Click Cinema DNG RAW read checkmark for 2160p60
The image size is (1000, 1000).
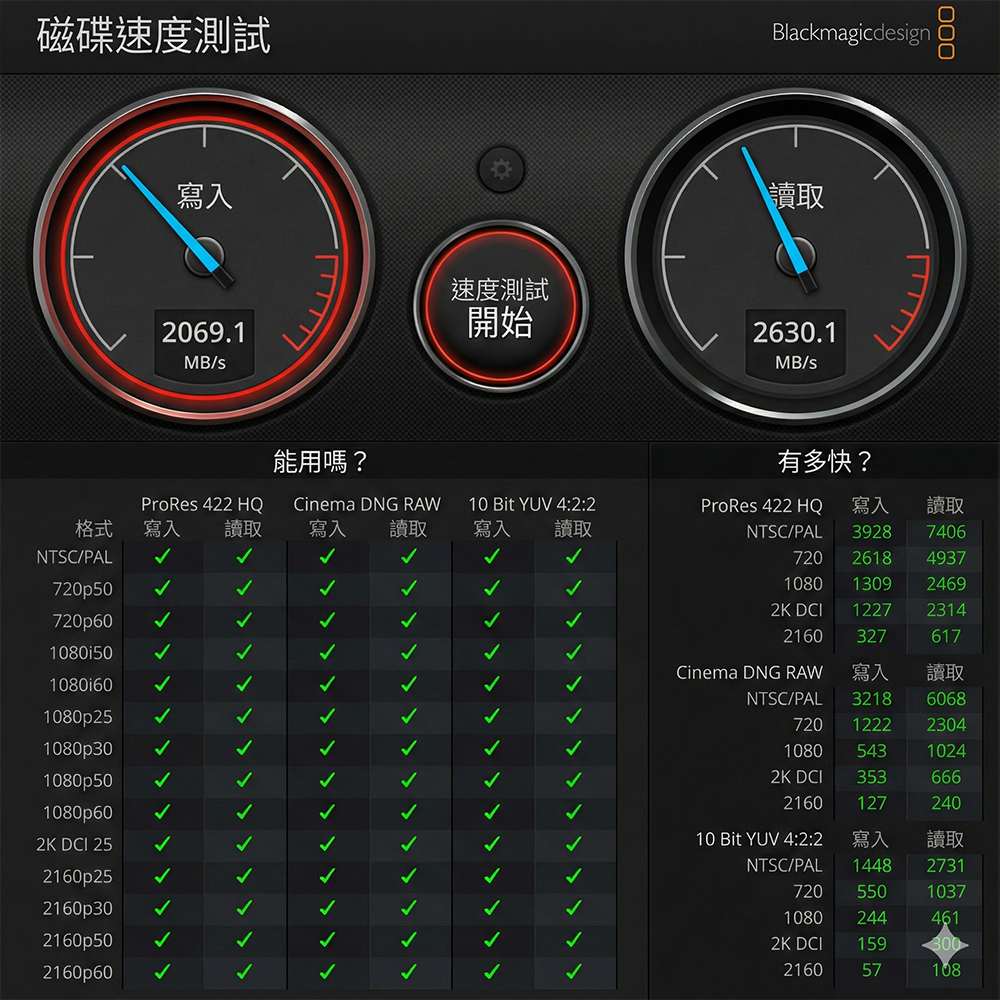(x=408, y=971)
